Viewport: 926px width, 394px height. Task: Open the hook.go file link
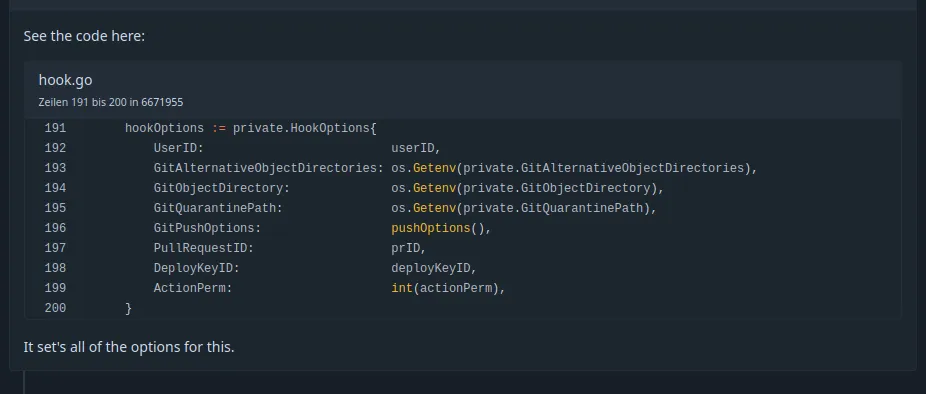[66, 80]
